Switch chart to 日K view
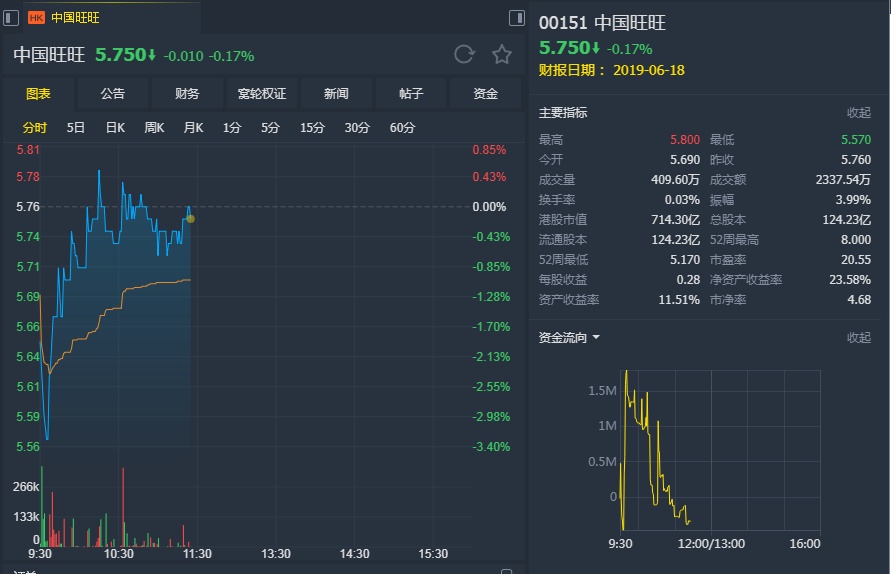 [x=115, y=127]
